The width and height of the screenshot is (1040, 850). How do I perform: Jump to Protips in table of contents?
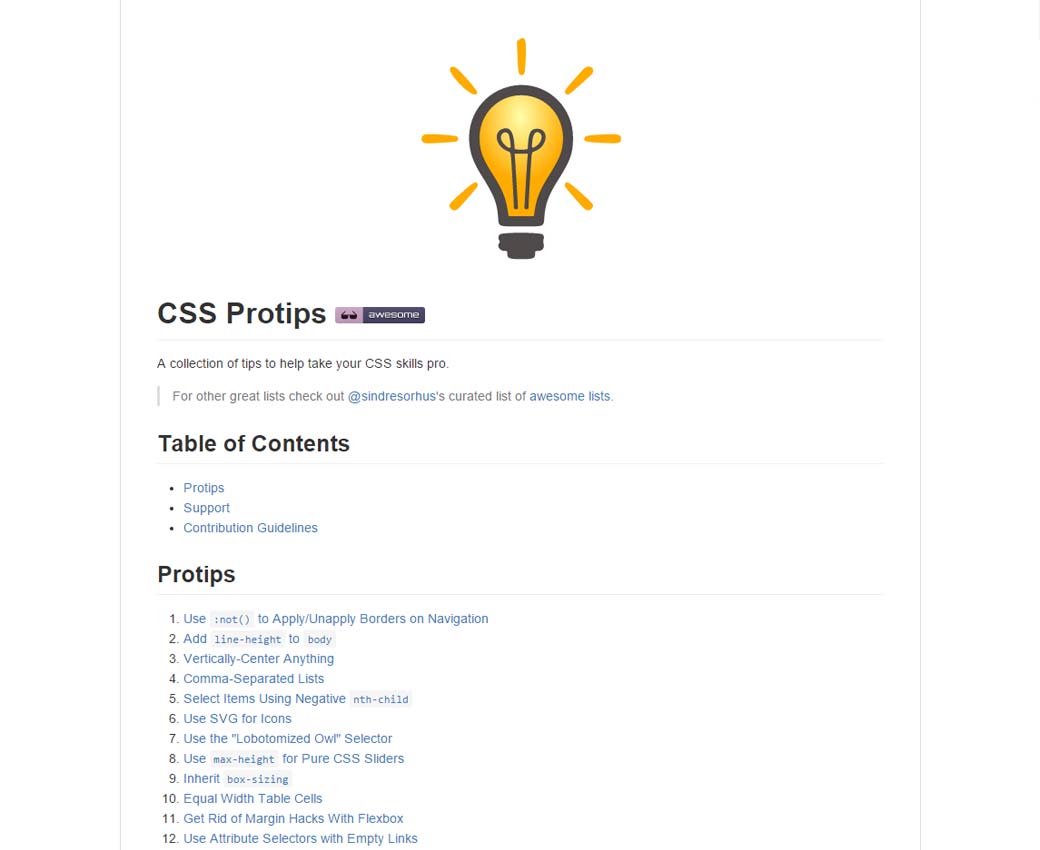tap(204, 488)
